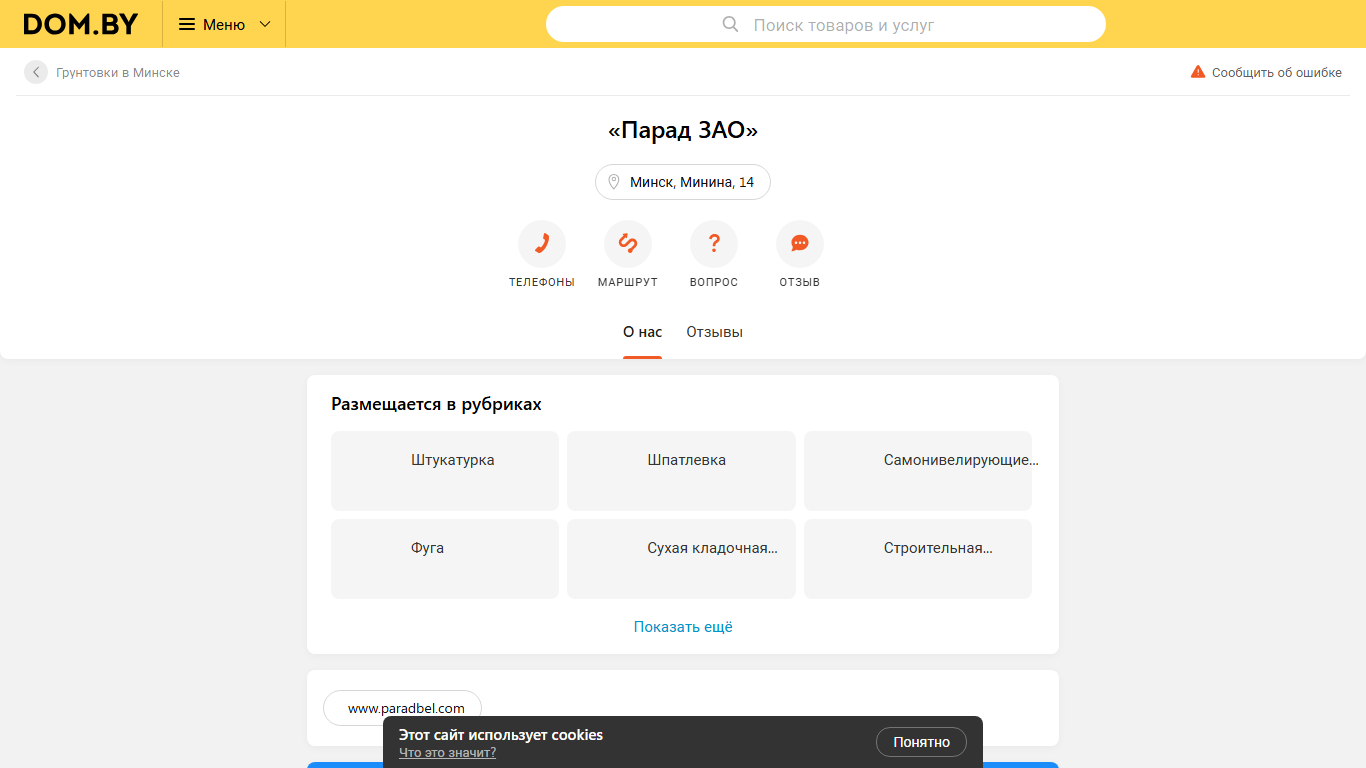Viewport: 1366px width, 768px height.
Task: Open the Сухая кладочная category card
Action: 681,559
